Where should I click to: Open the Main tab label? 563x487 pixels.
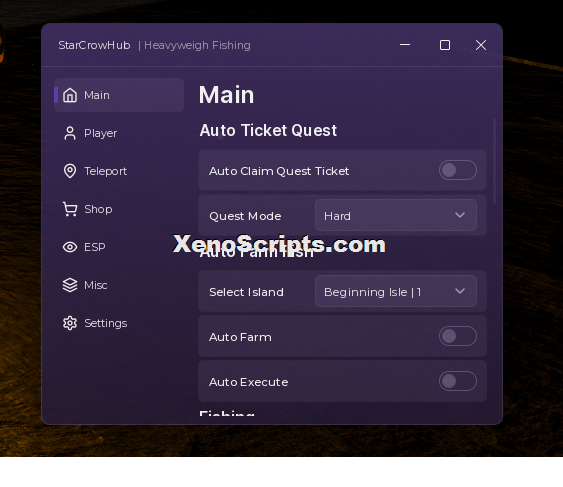pyautogui.click(x=97, y=95)
